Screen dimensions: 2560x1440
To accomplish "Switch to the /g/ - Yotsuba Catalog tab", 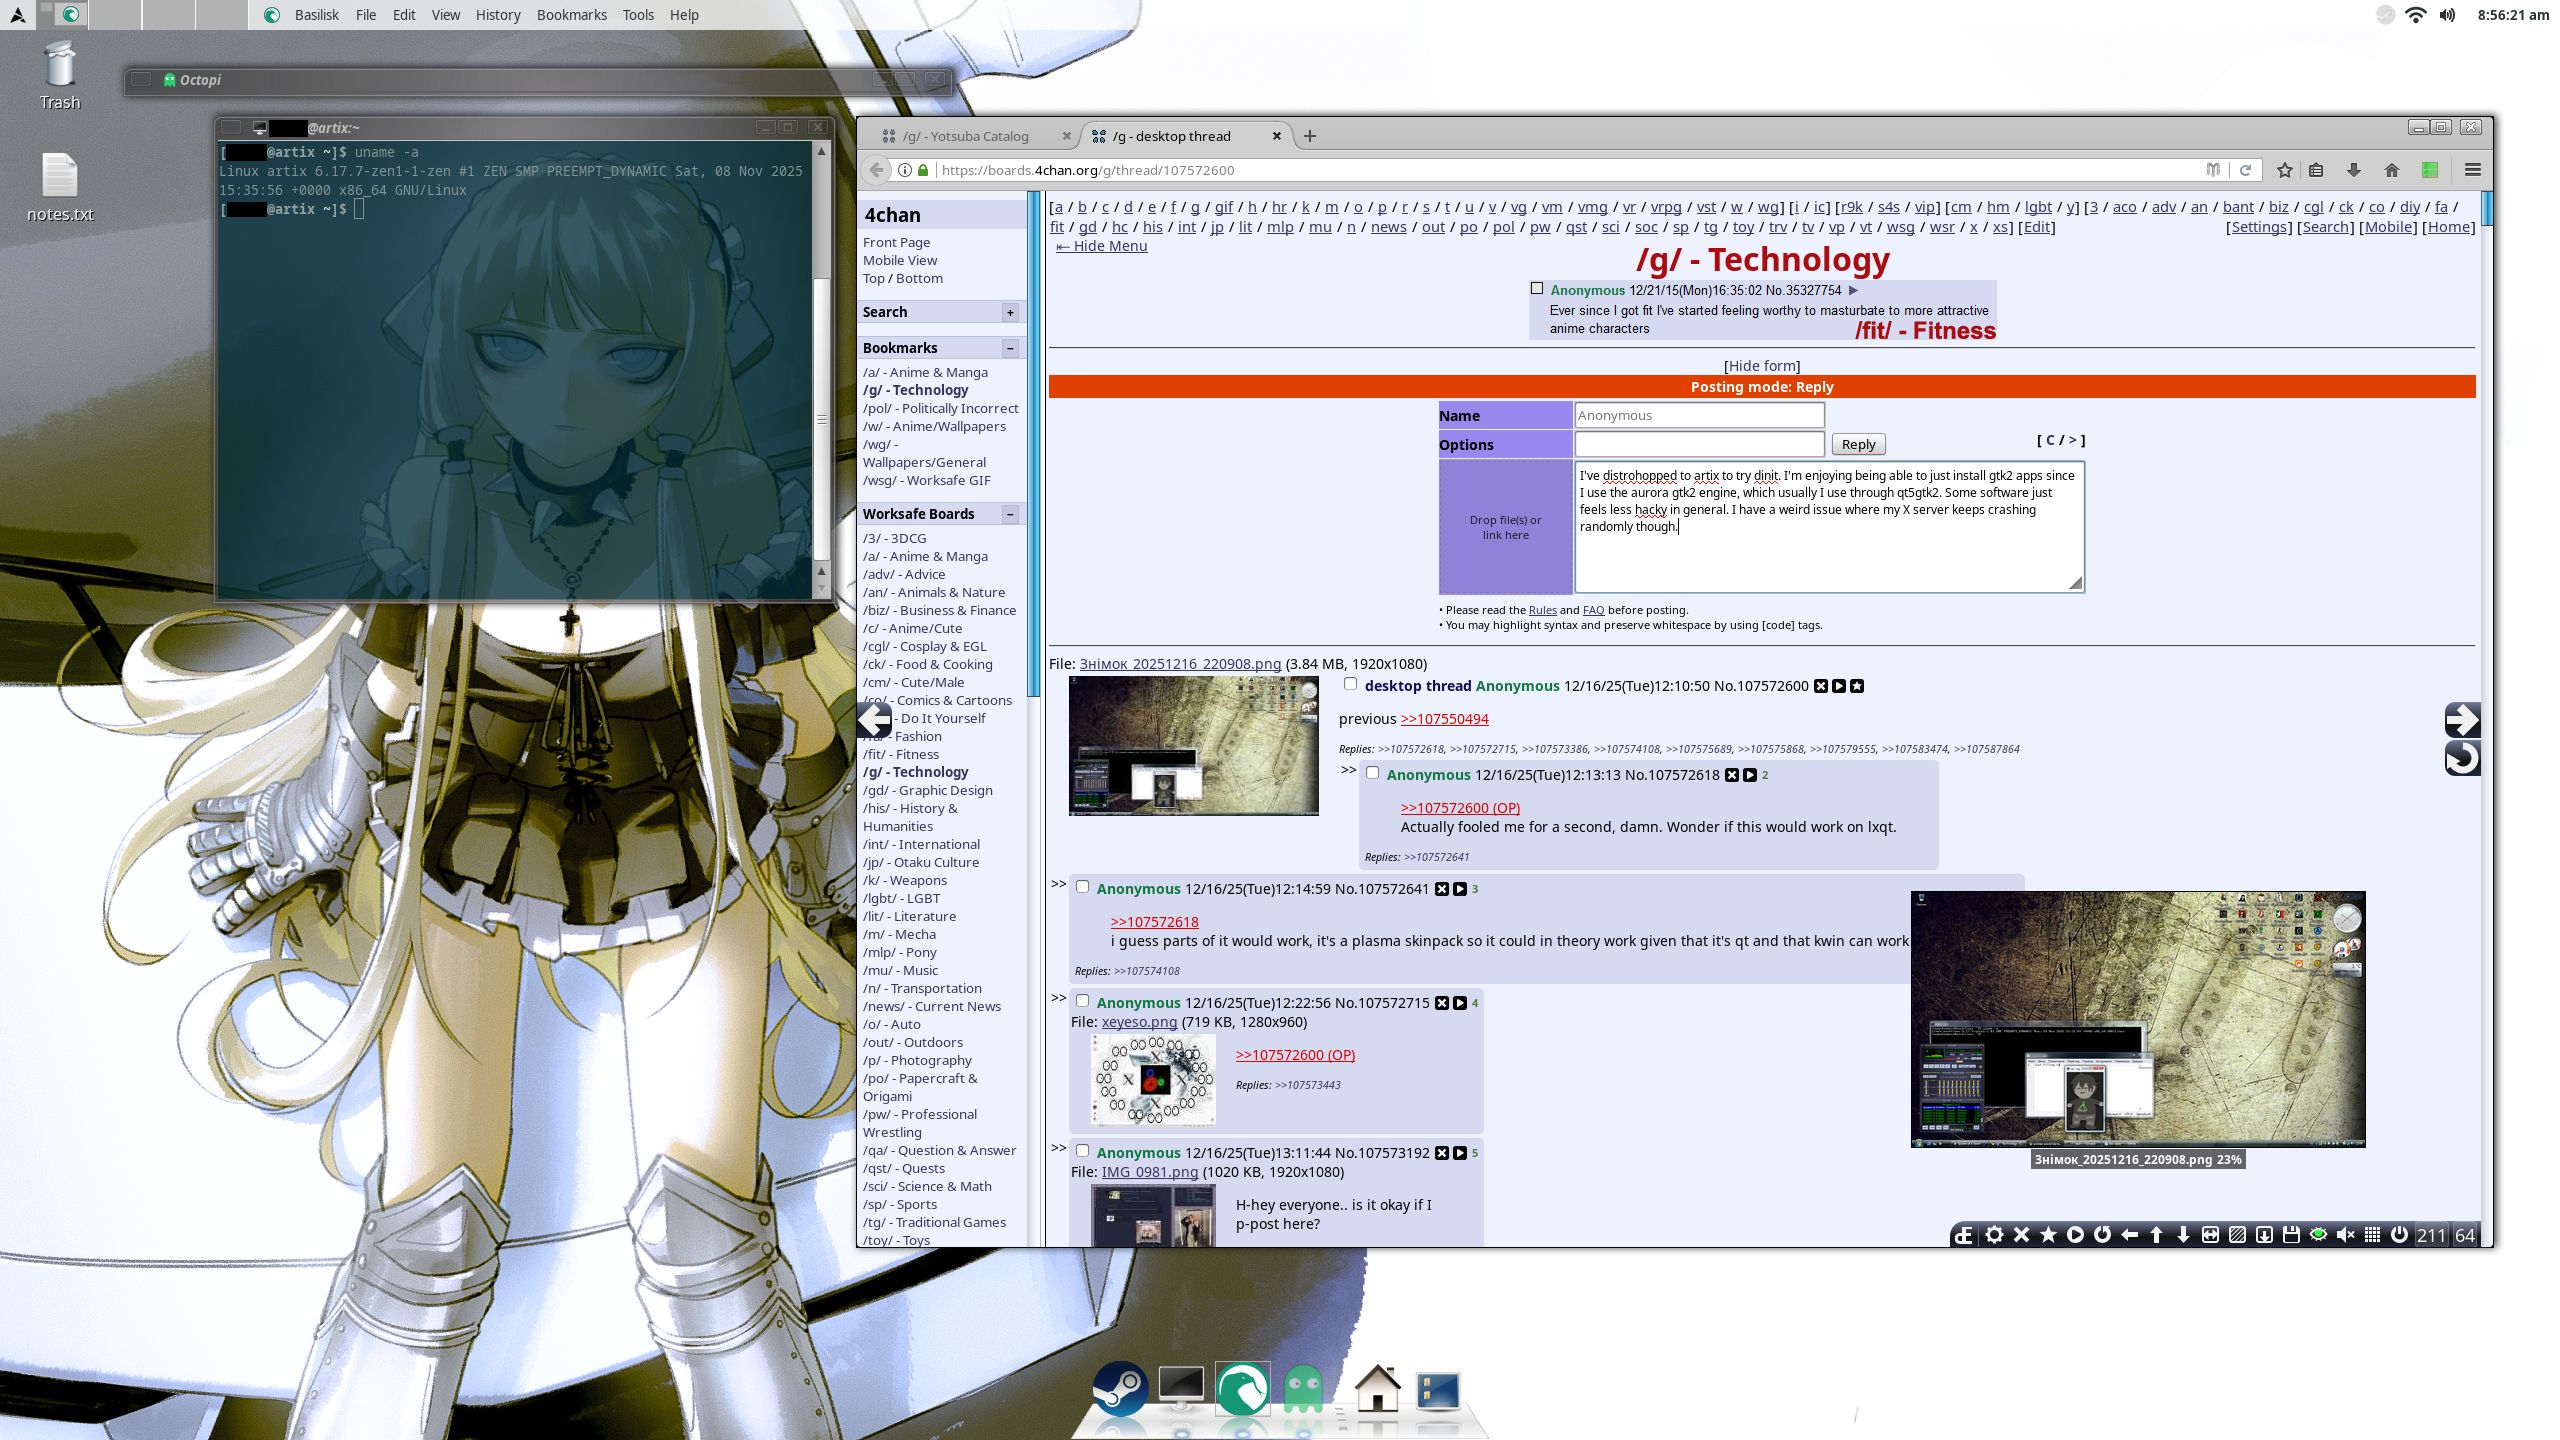I will coord(965,136).
